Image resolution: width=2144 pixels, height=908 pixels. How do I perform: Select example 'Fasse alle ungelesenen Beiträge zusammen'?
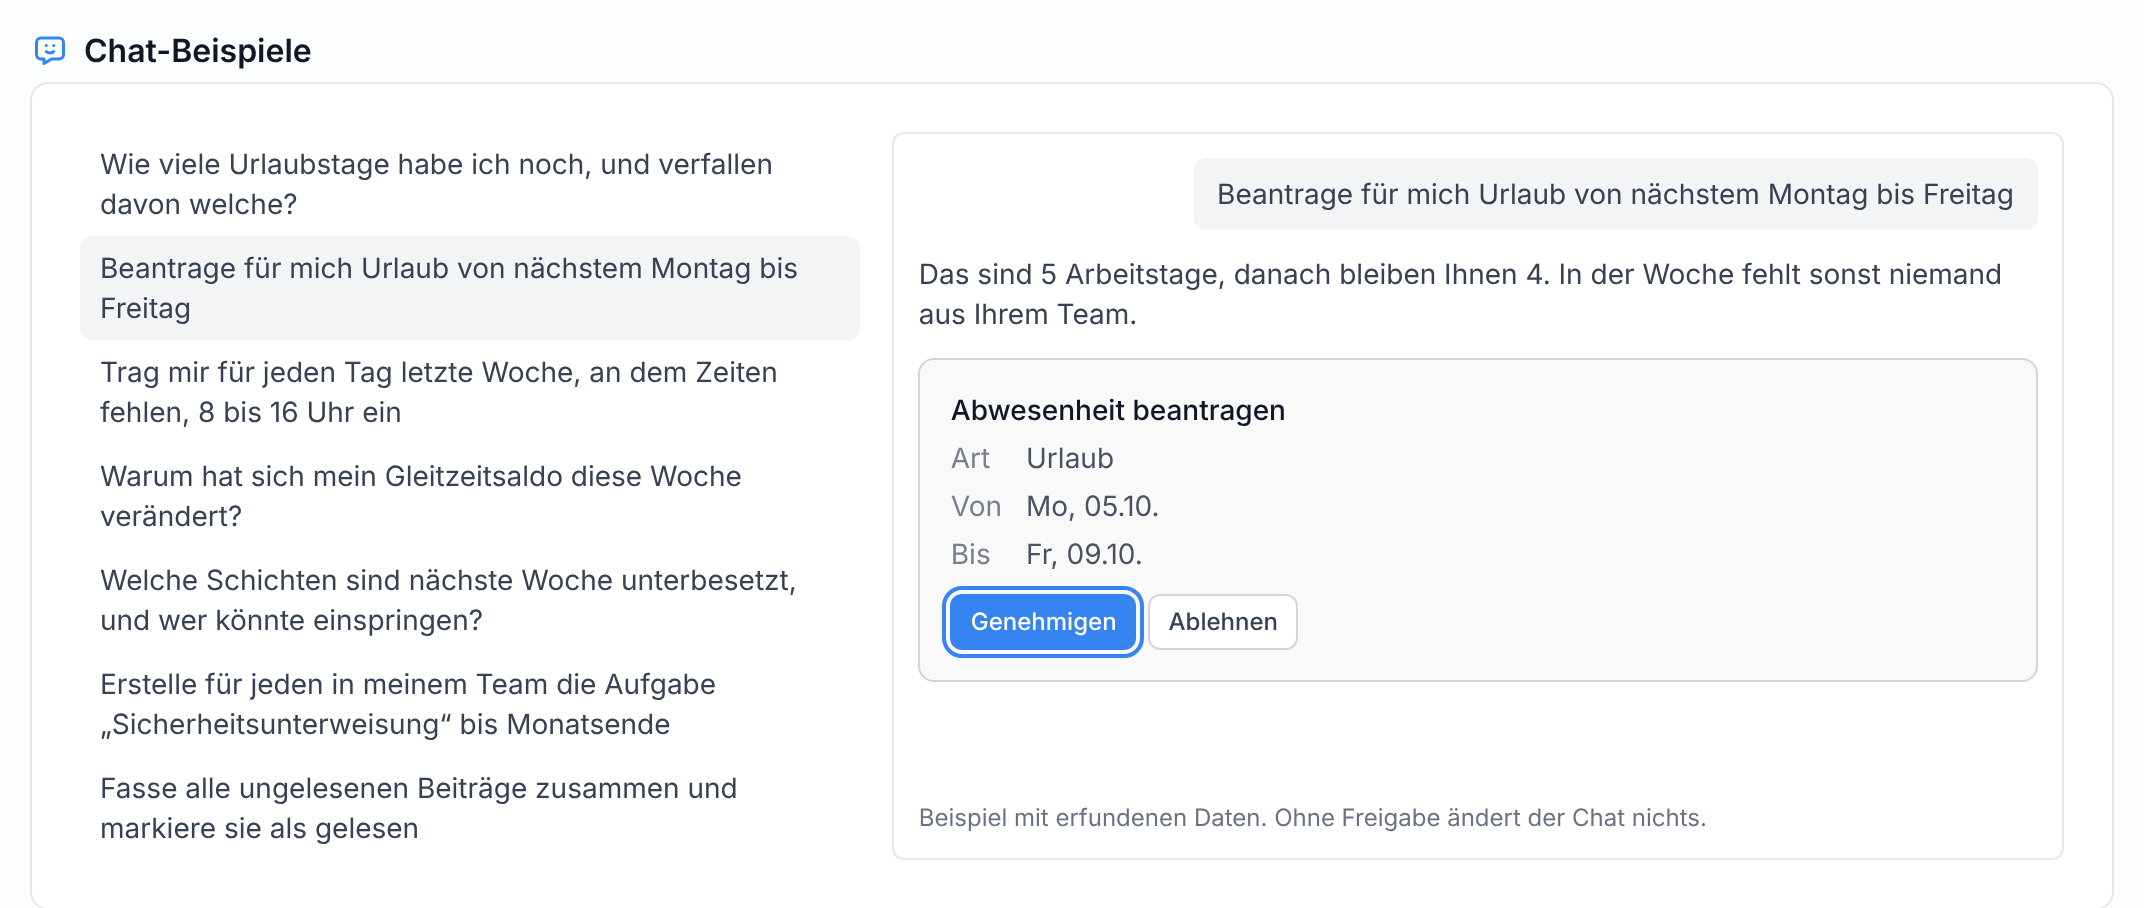click(470, 808)
